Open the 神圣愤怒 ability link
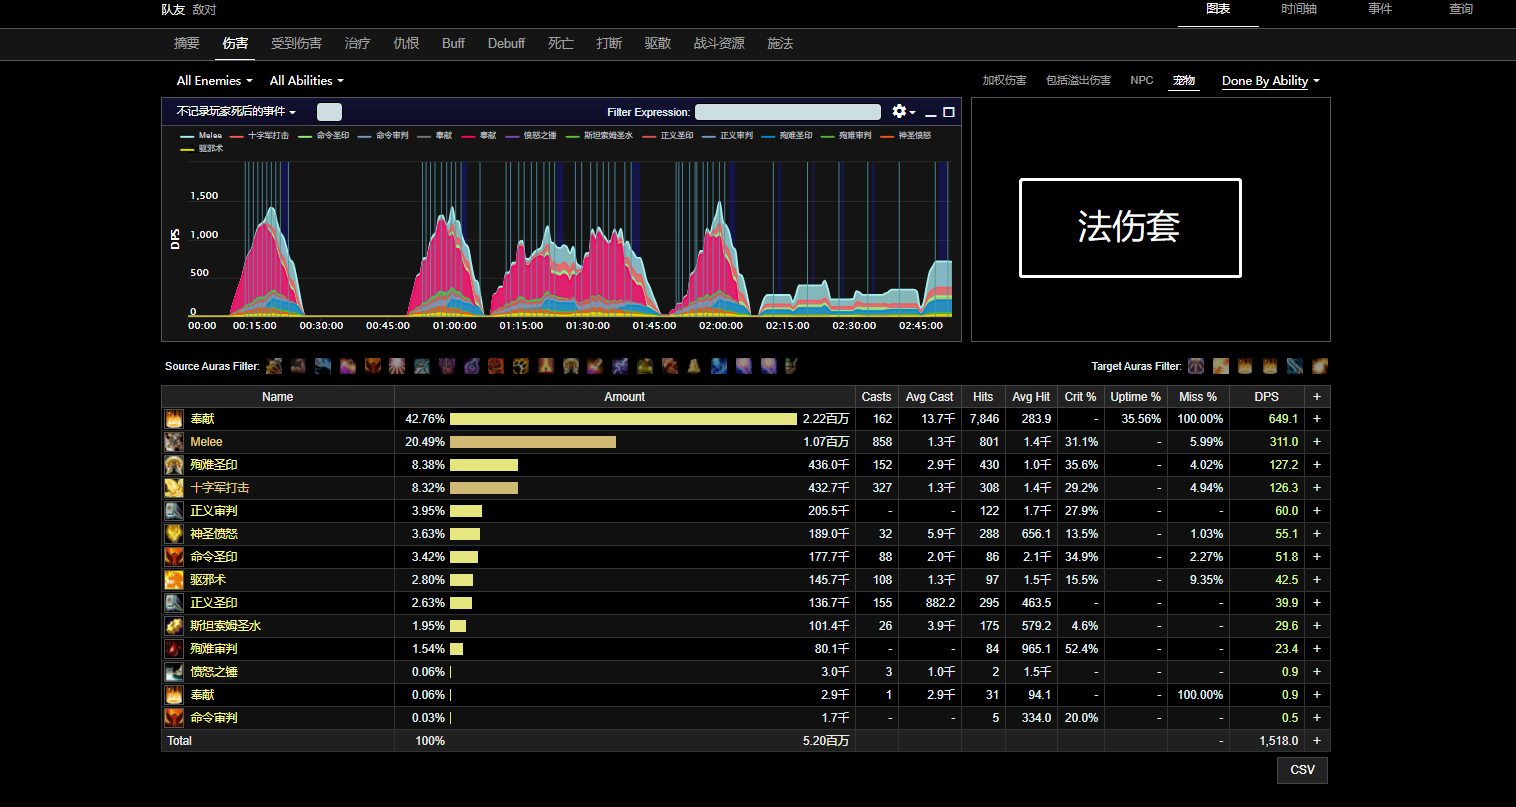 pos(213,534)
